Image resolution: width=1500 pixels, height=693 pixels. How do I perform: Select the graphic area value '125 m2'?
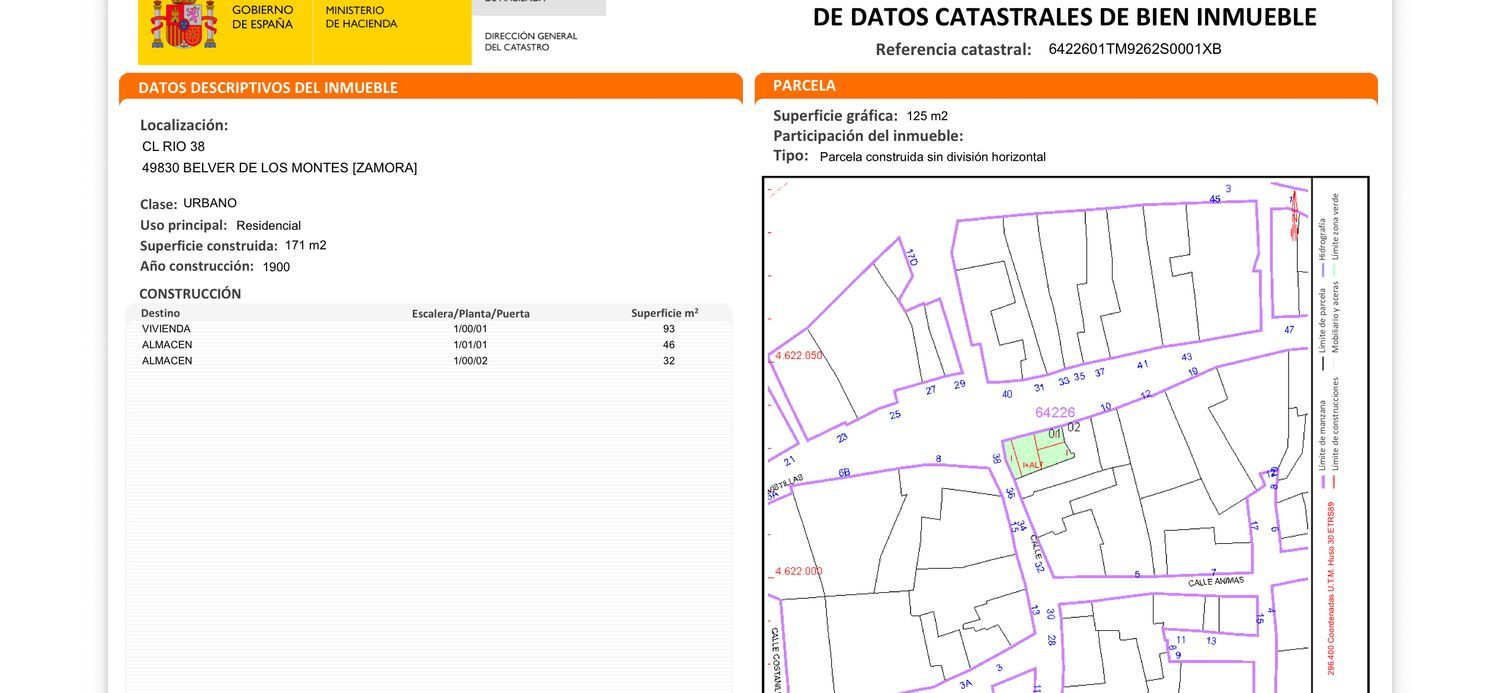pos(927,116)
